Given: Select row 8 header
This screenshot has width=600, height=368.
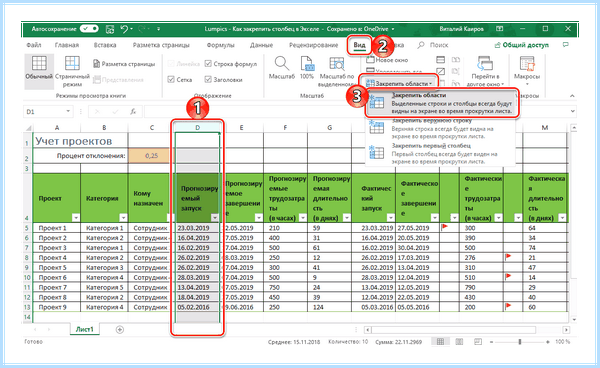Looking at the screenshot, I should click(28, 258).
